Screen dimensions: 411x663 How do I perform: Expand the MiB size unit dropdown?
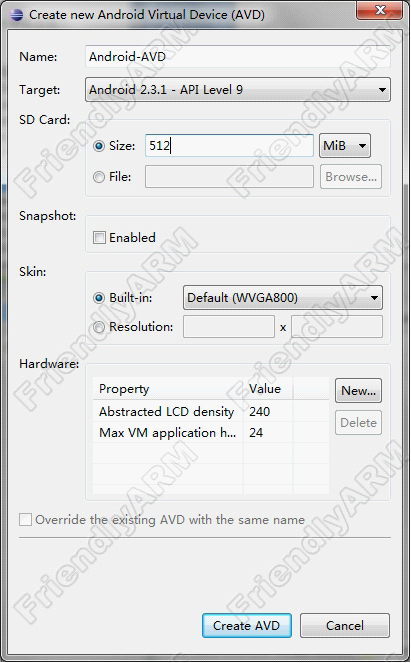(345, 146)
